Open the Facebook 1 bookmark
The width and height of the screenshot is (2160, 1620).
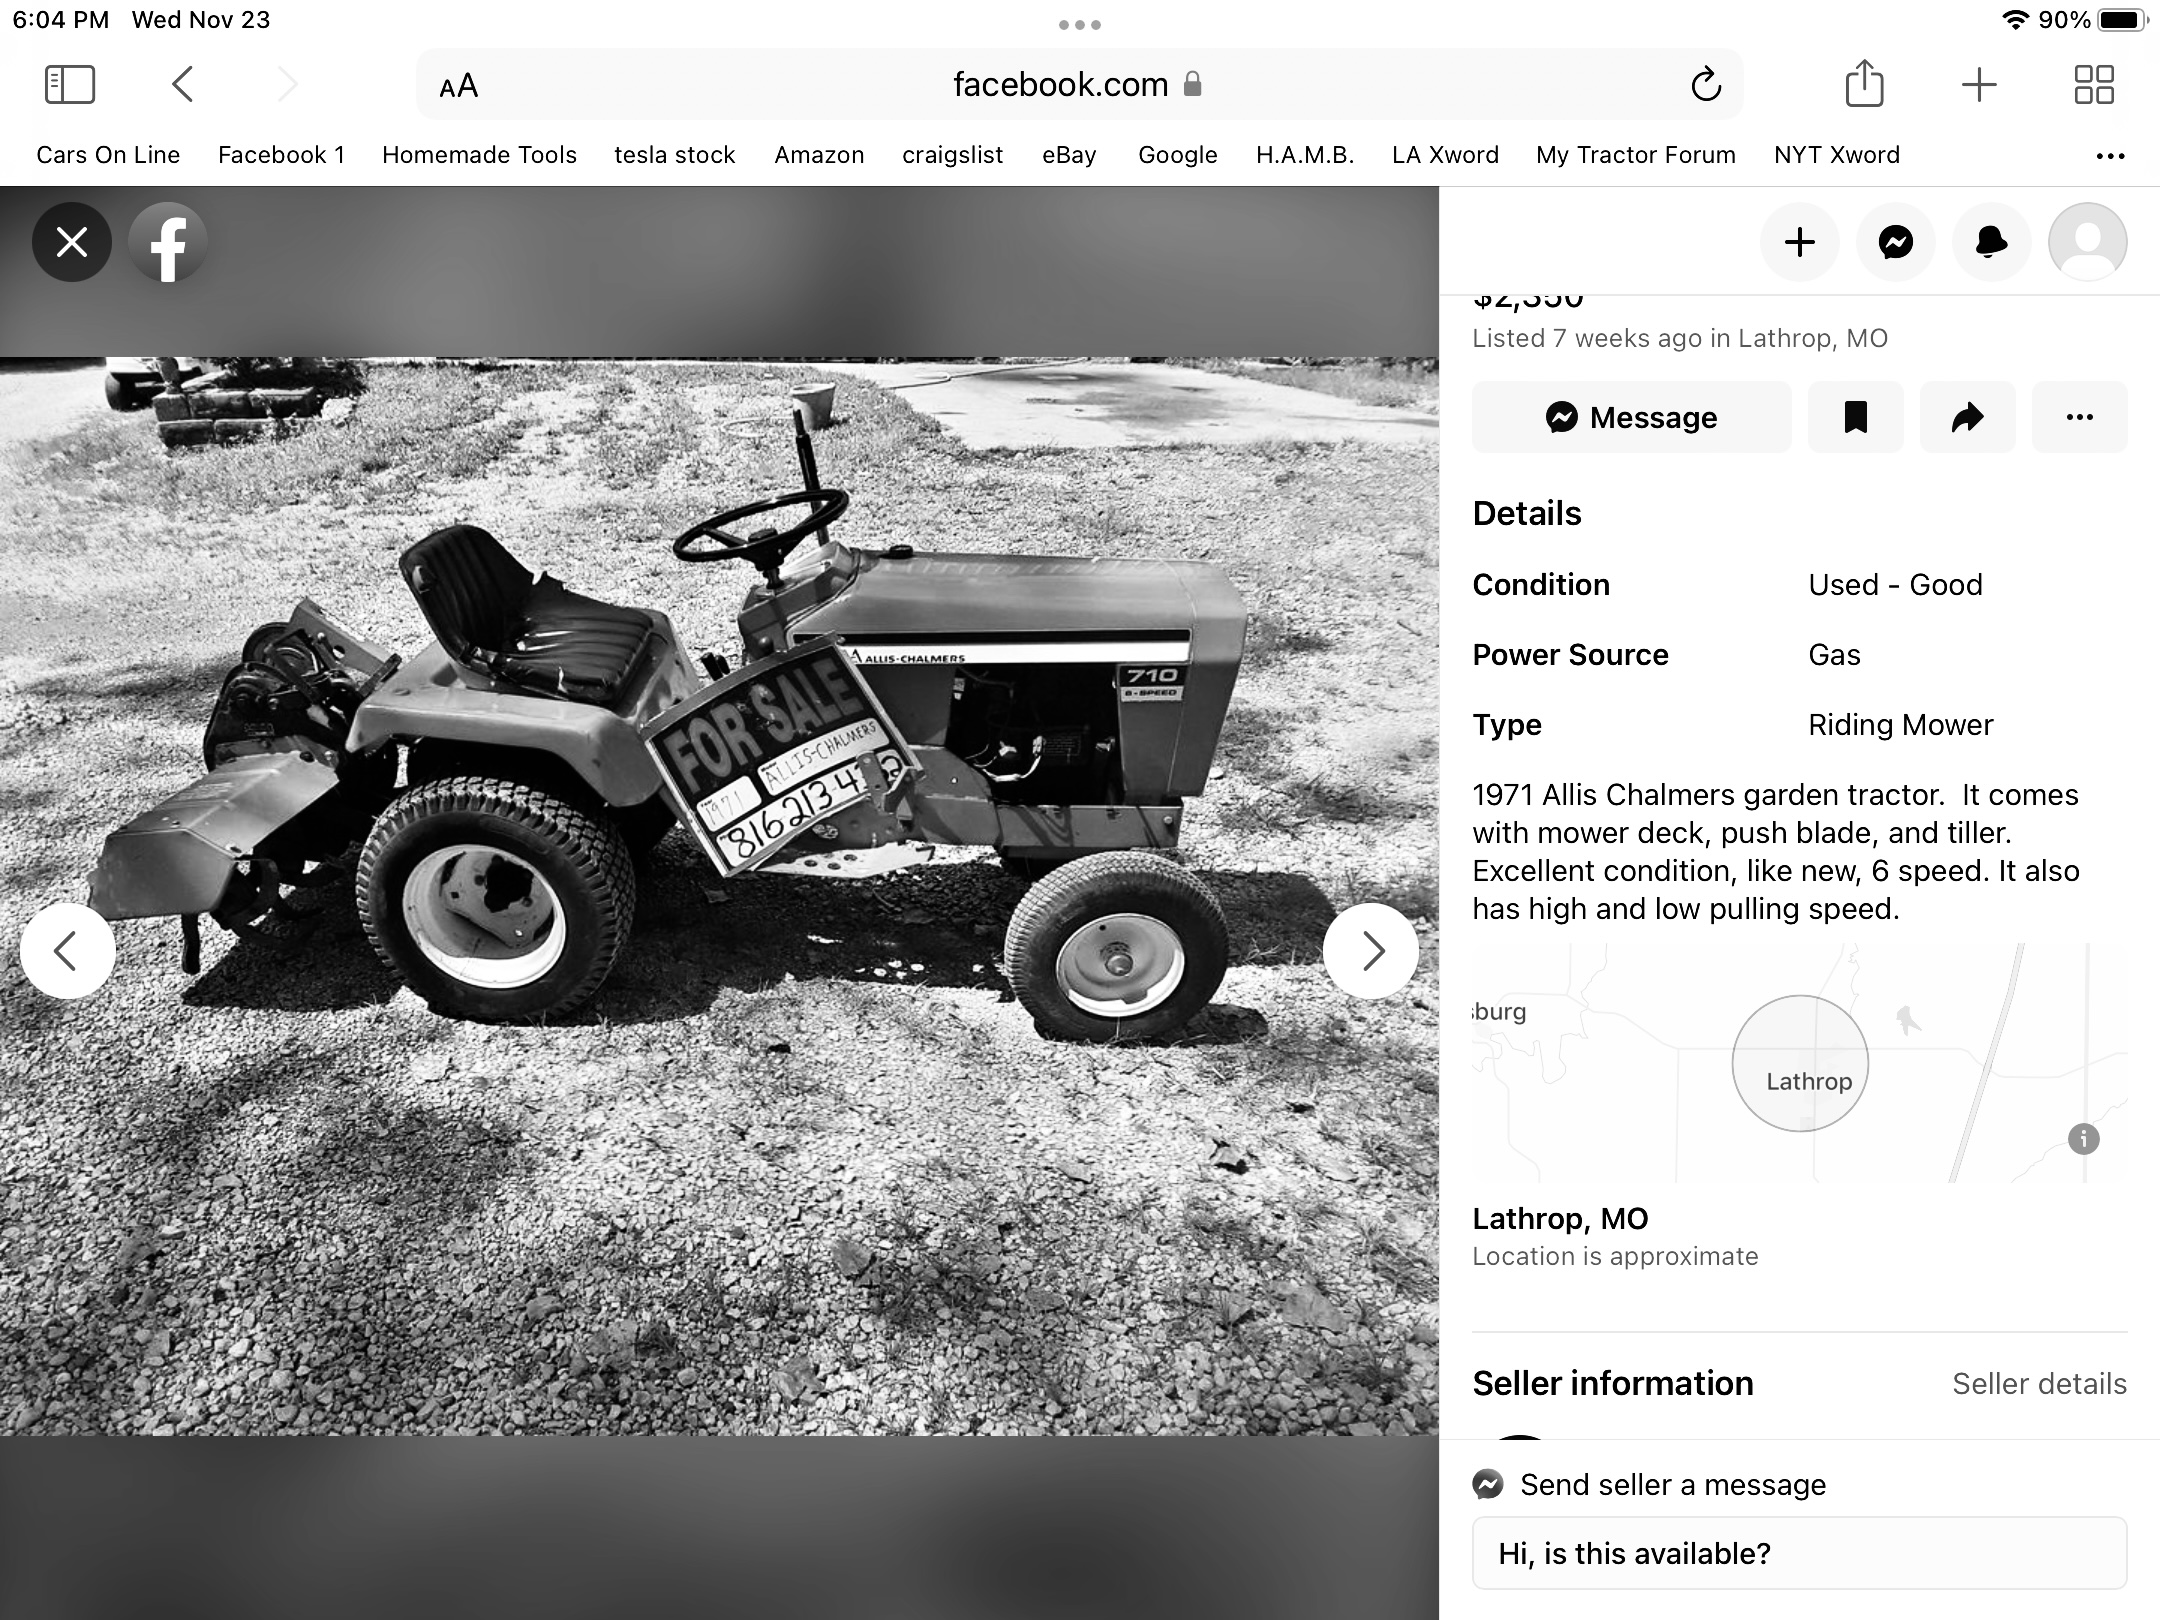coord(281,155)
